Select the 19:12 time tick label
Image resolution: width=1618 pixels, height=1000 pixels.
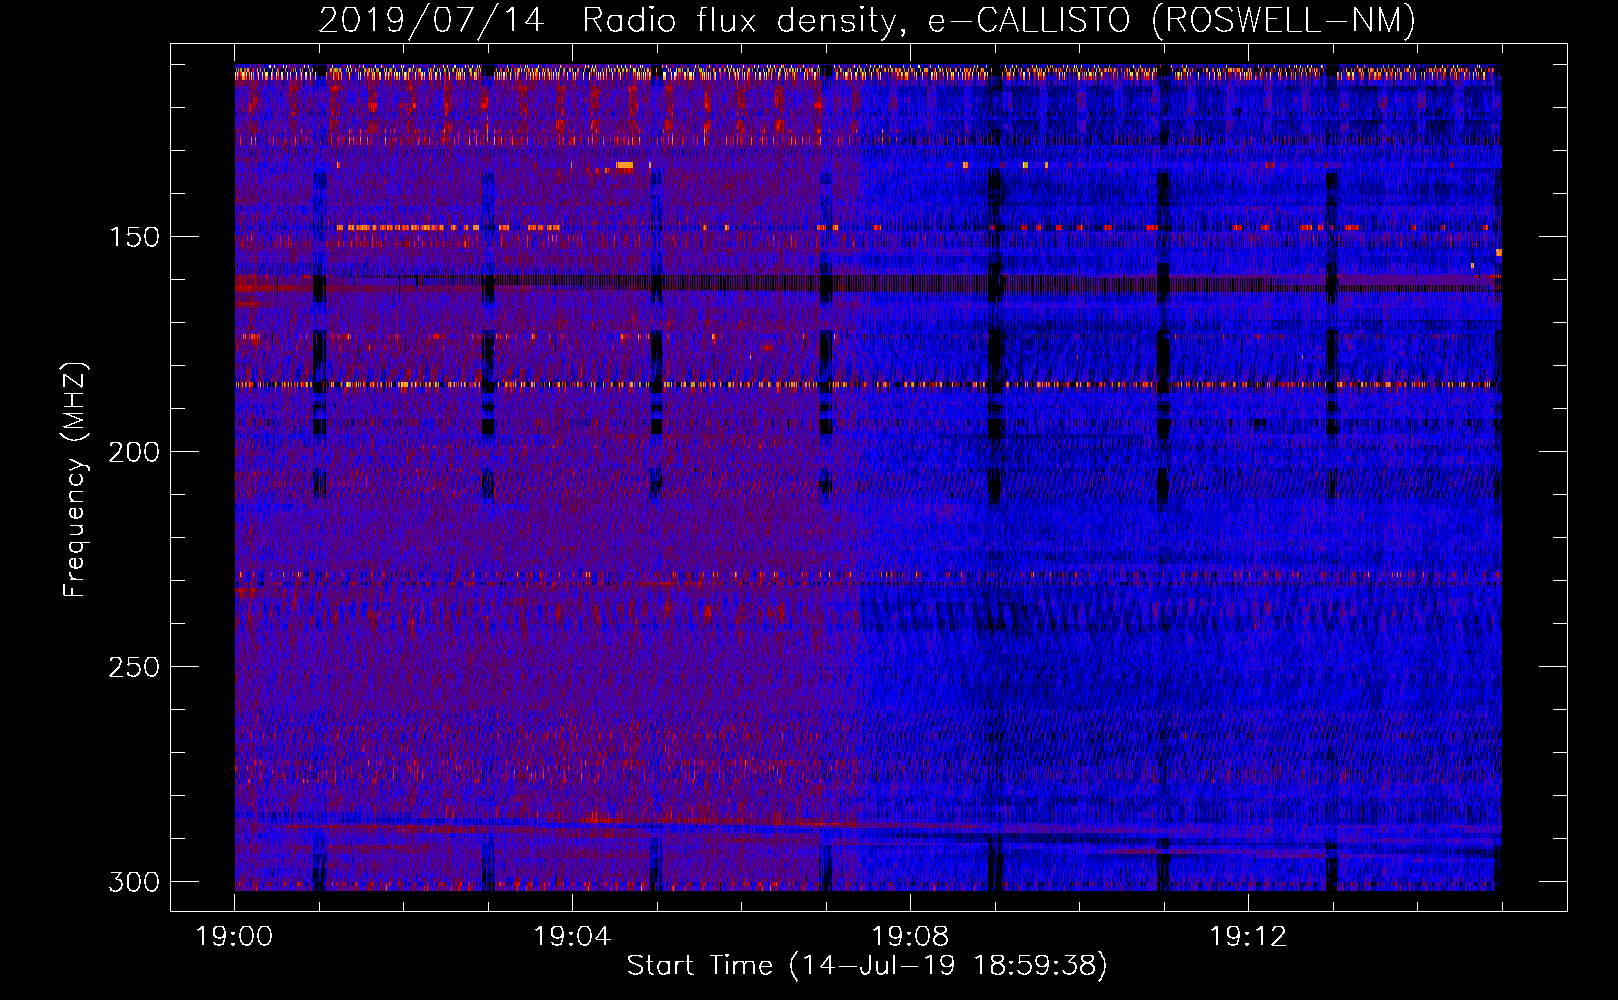tap(1248, 937)
